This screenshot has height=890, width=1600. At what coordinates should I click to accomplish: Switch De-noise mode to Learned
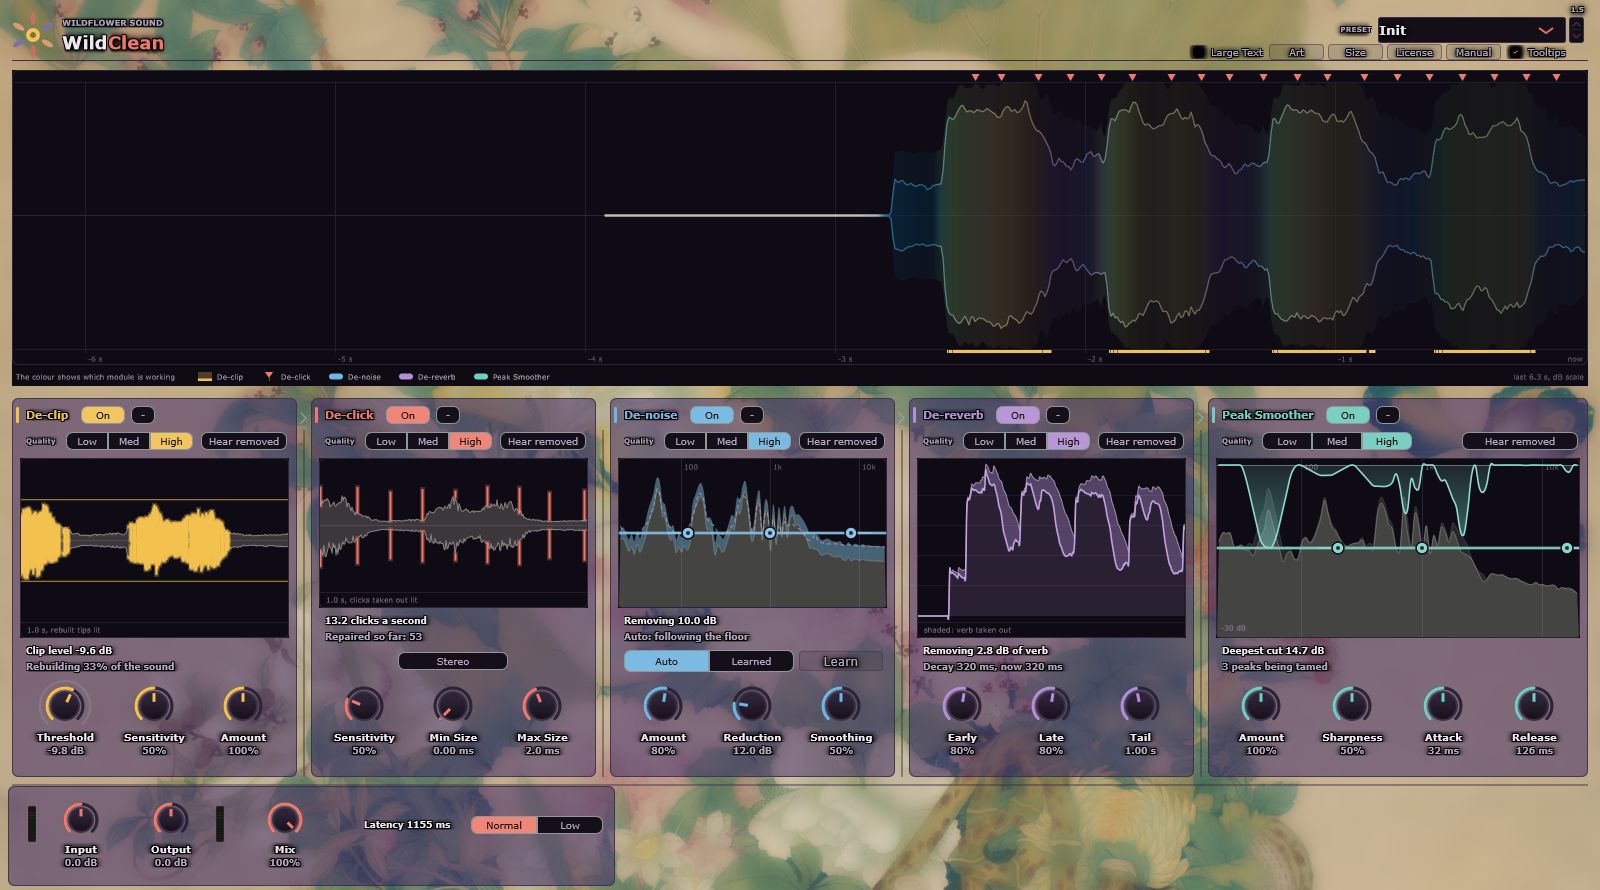tap(751, 661)
